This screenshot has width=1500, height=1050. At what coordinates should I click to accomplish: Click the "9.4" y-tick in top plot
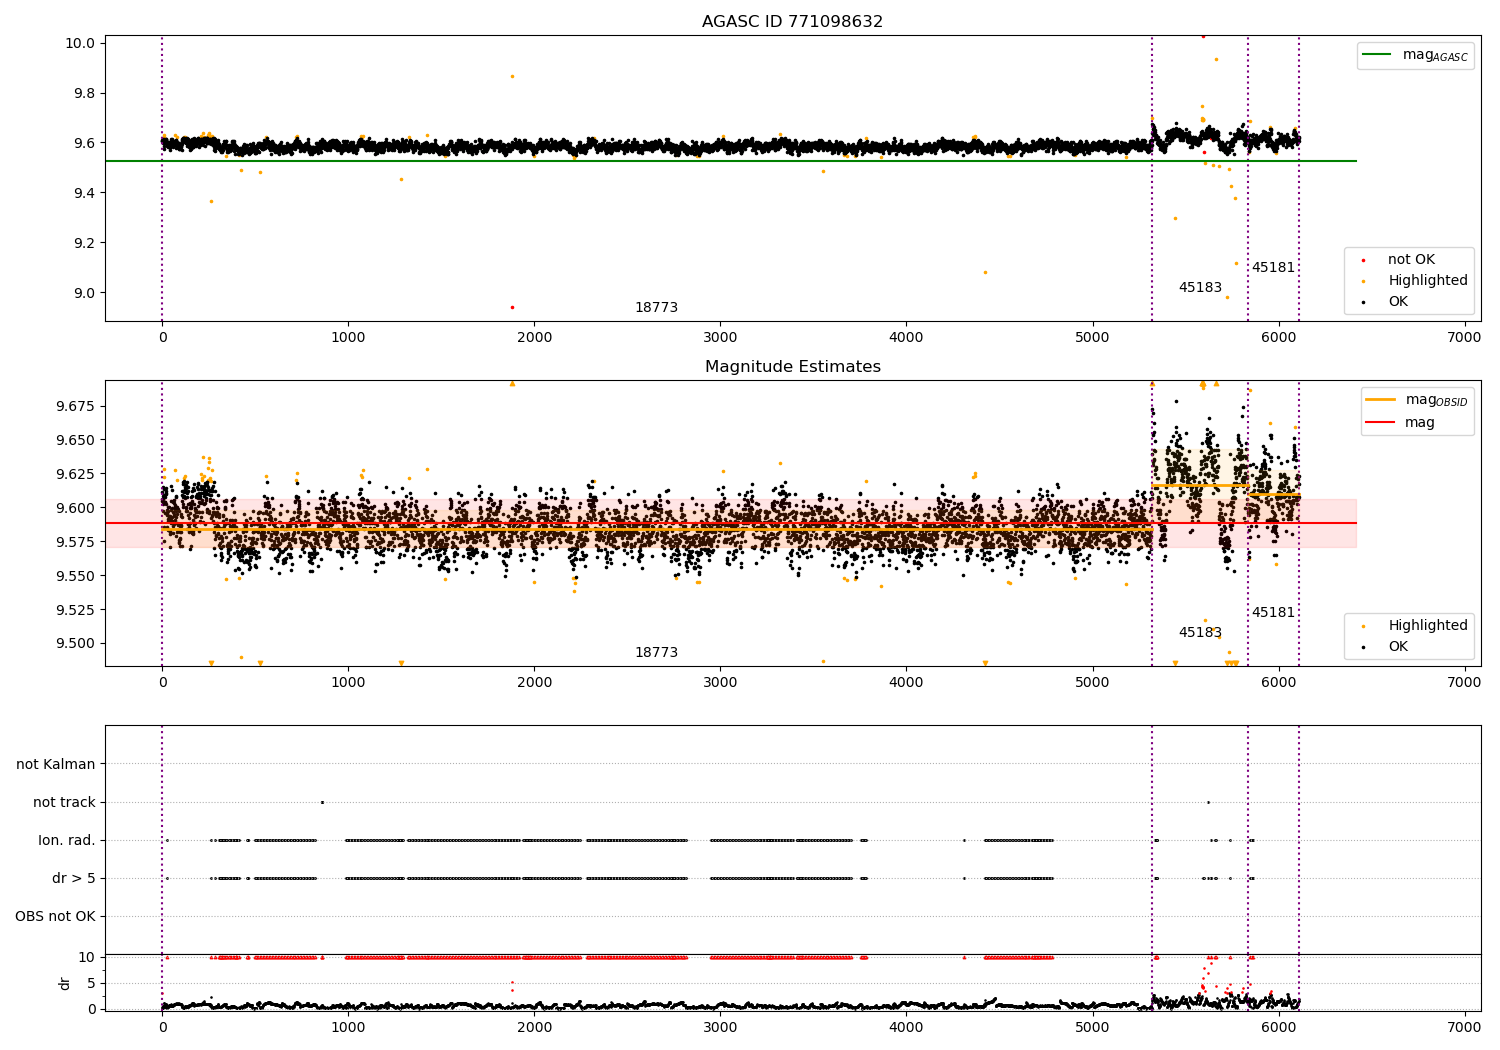point(83,193)
